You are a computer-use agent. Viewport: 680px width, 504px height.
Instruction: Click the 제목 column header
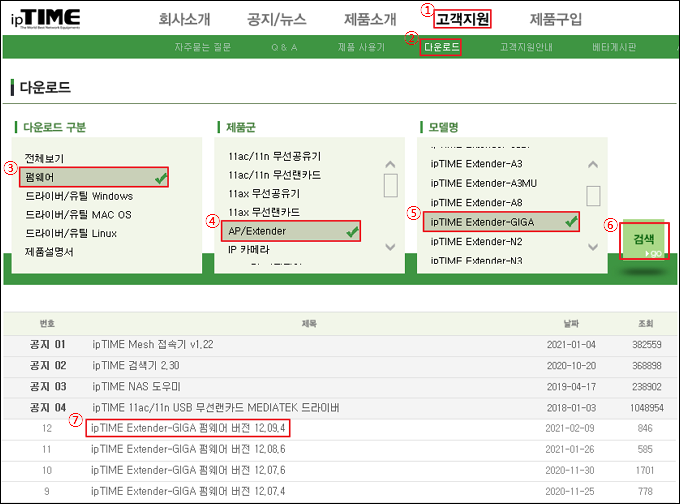309,324
